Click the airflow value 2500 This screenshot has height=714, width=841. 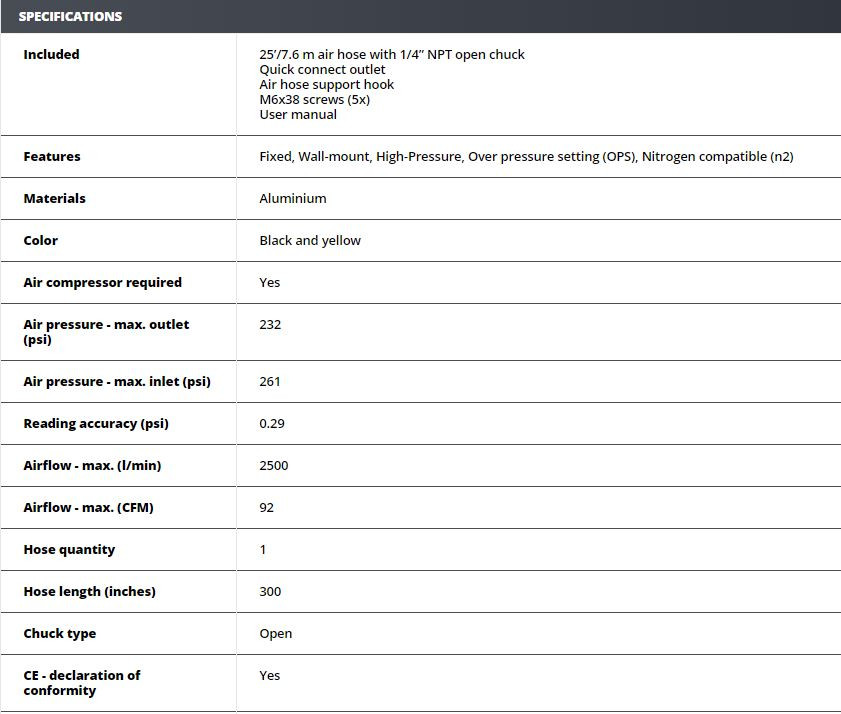click(x=273, y=466)
